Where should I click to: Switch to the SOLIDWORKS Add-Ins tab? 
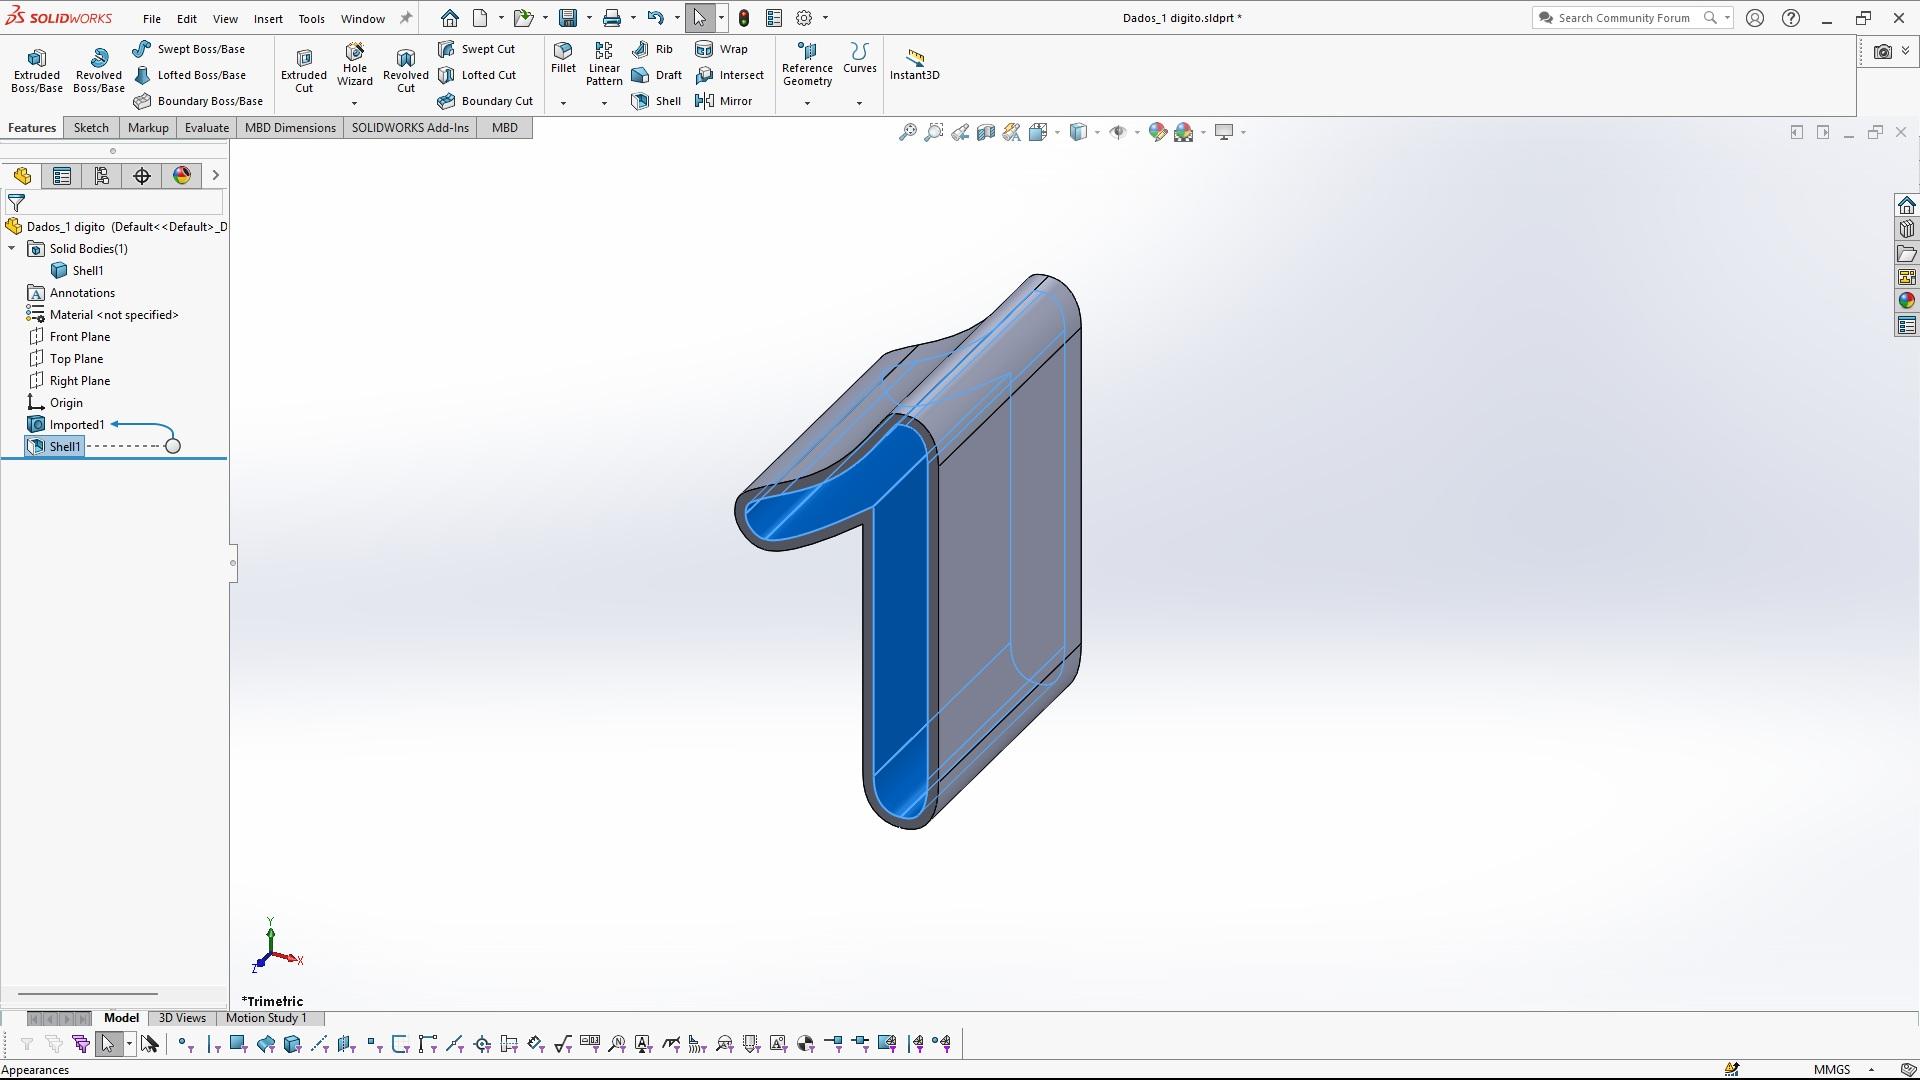410,128
